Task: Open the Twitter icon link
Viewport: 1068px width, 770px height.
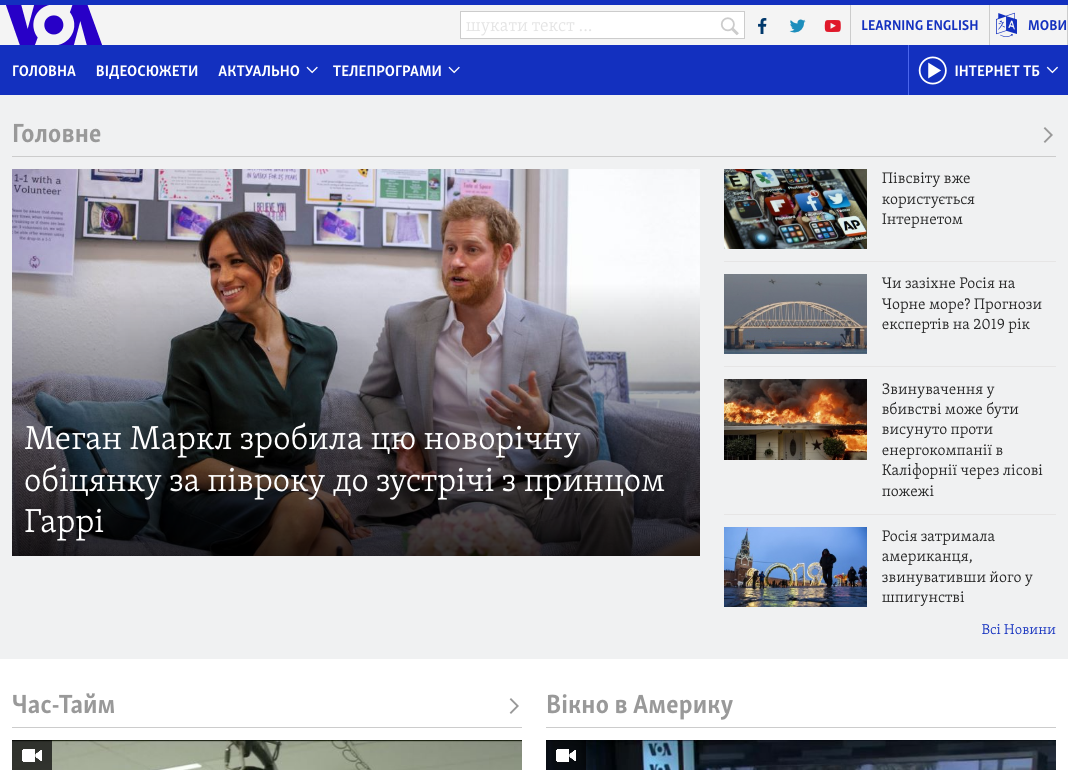Action: tap(797, 26)
